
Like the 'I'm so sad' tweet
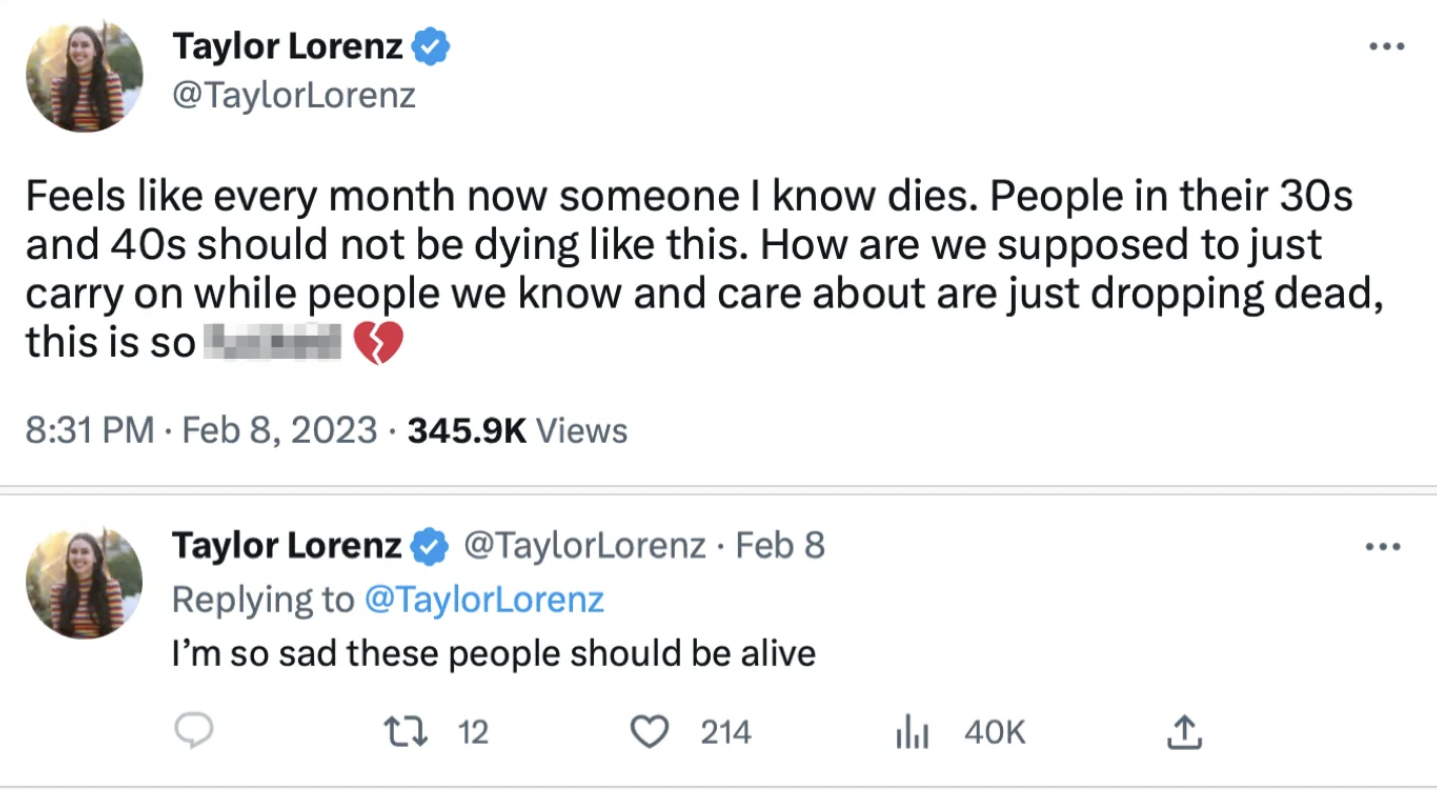click(x=649, y=733)
